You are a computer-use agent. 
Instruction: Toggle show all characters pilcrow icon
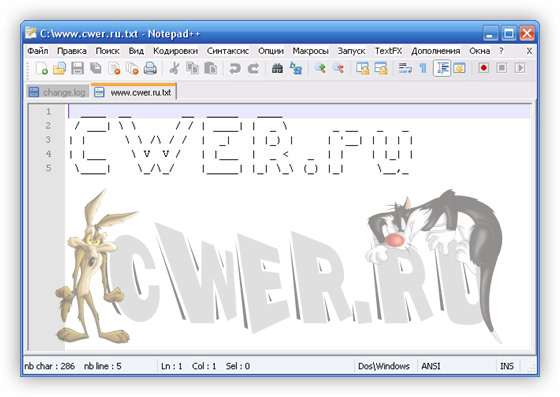423,68
